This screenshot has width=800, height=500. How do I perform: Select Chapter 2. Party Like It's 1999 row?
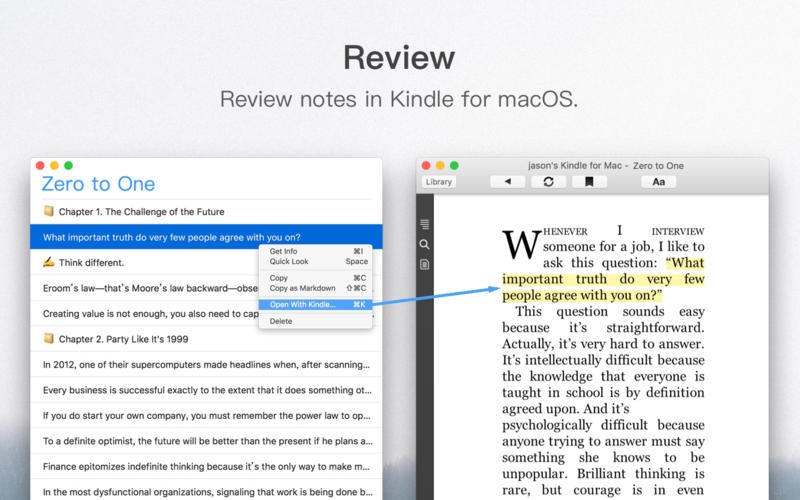tap(206, 339)
